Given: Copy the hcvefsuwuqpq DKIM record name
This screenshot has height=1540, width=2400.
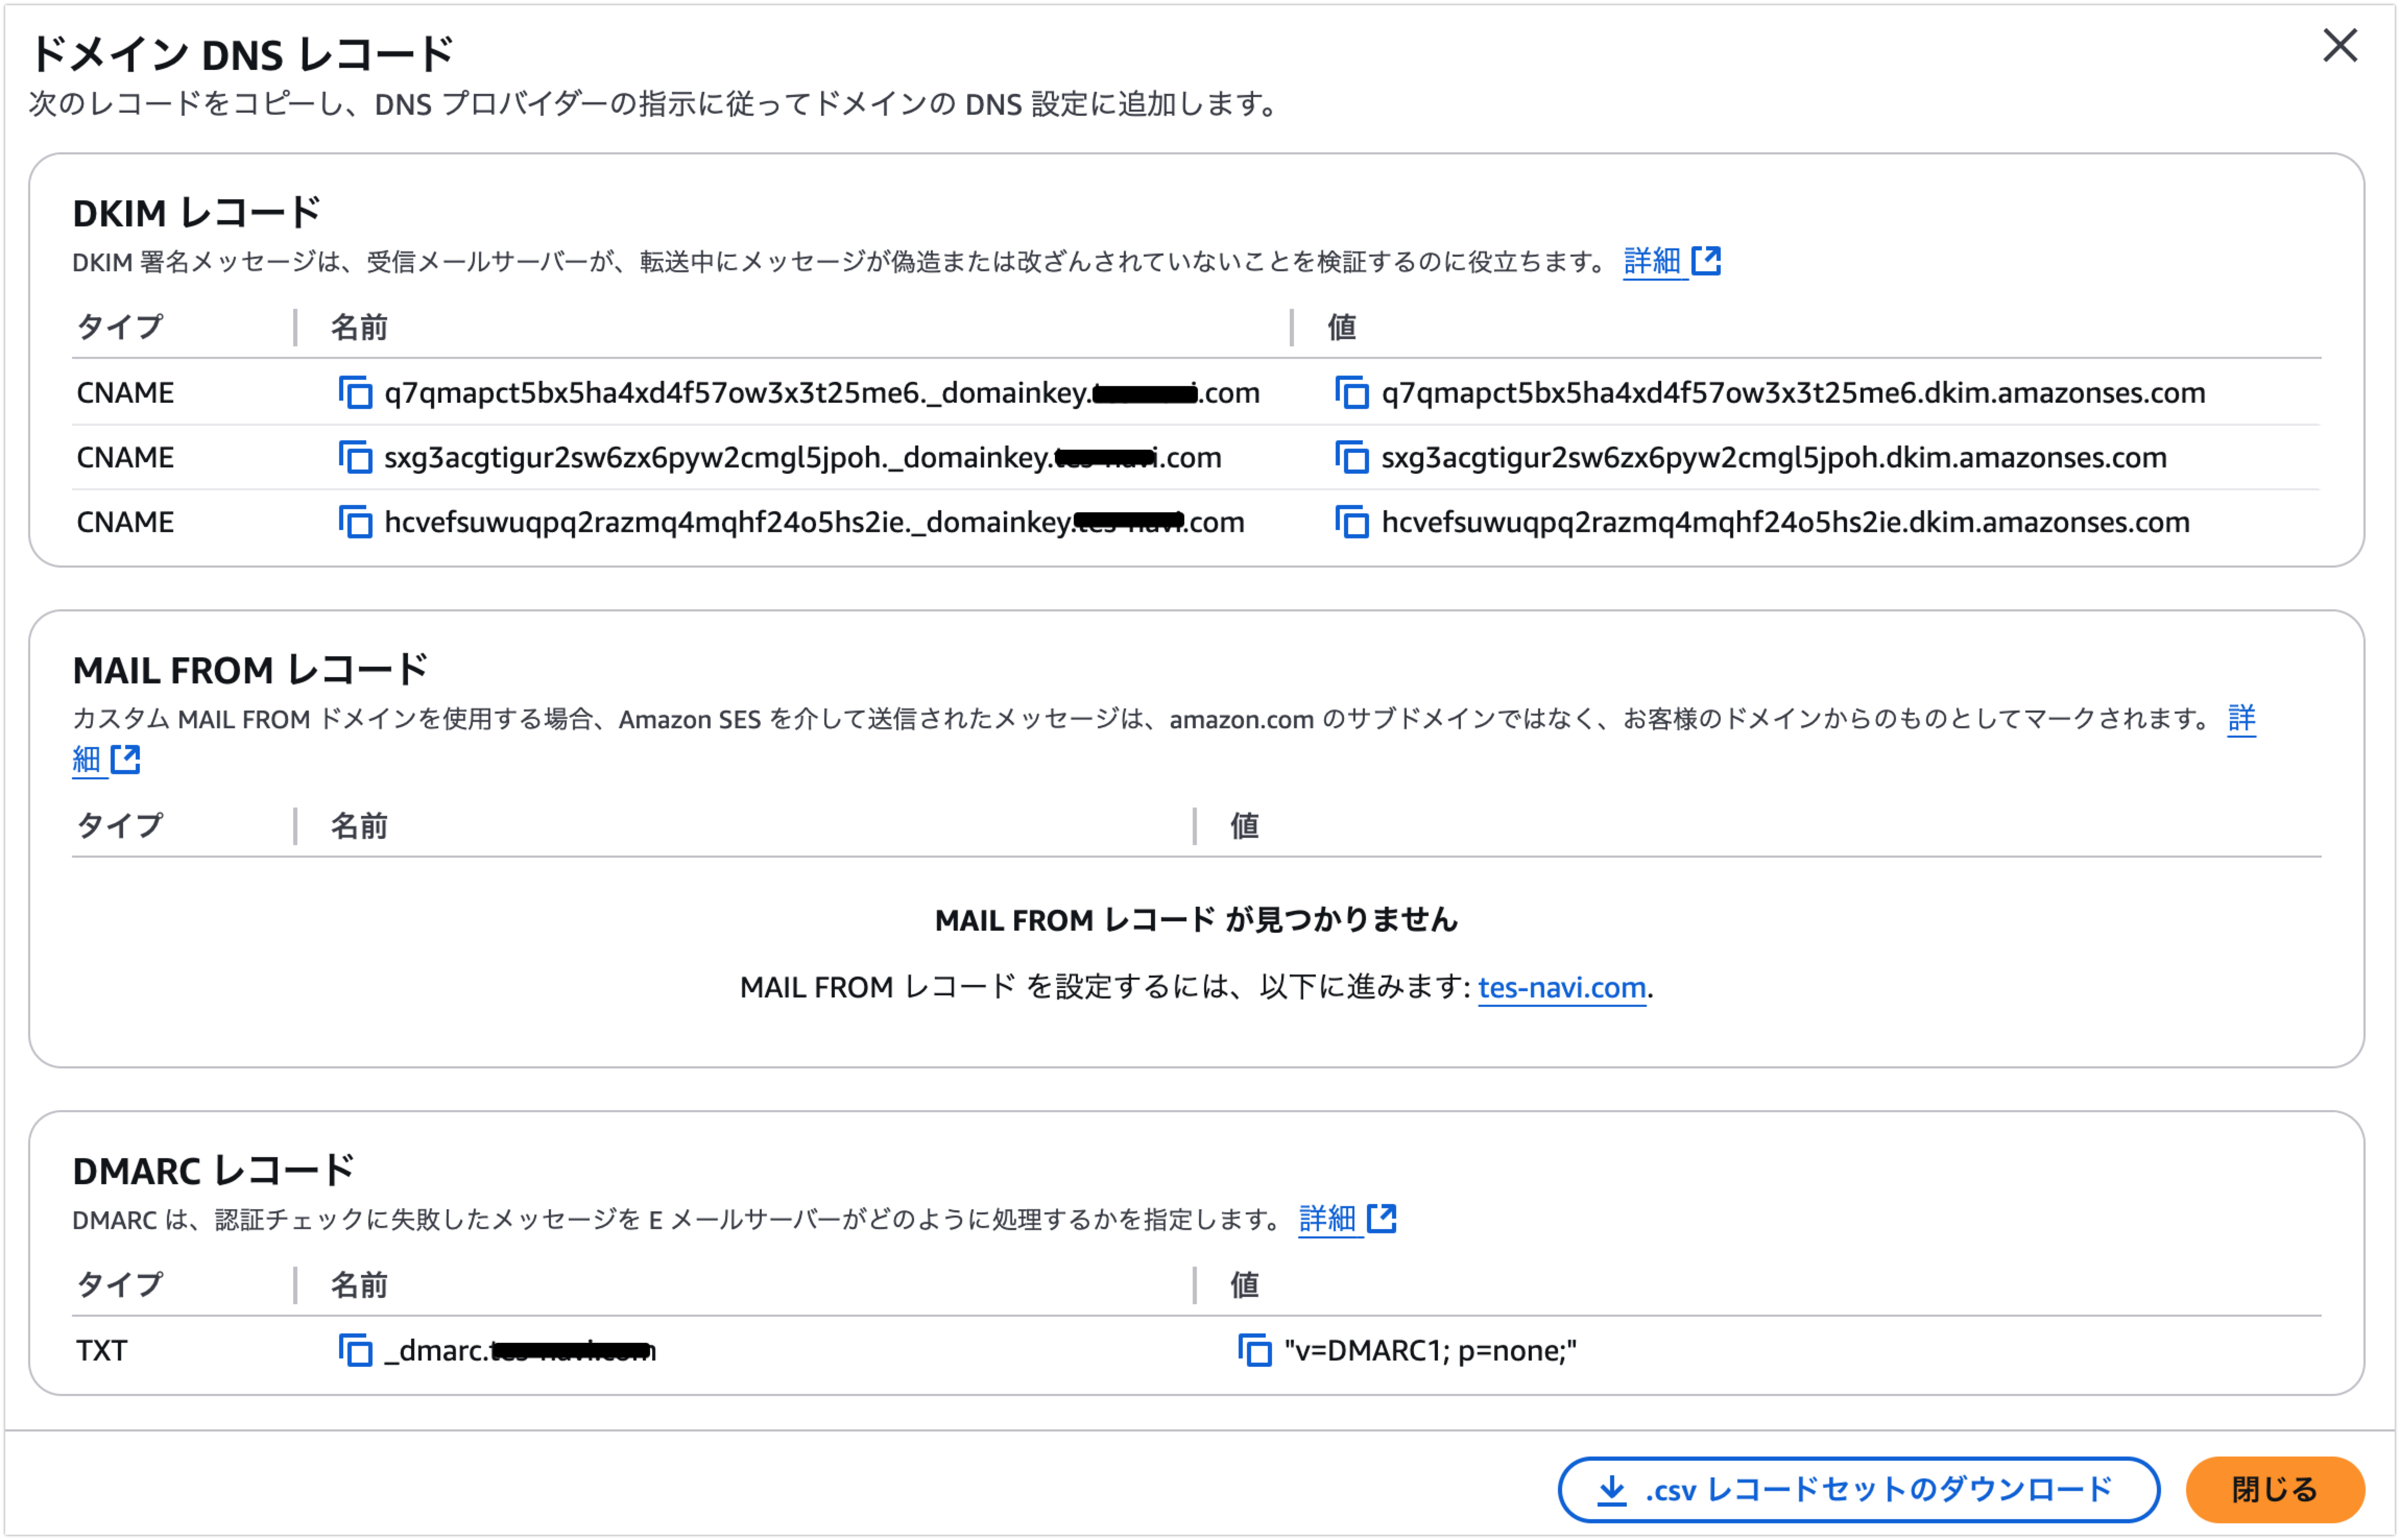Looking at the screenshot, I should 355,522.
